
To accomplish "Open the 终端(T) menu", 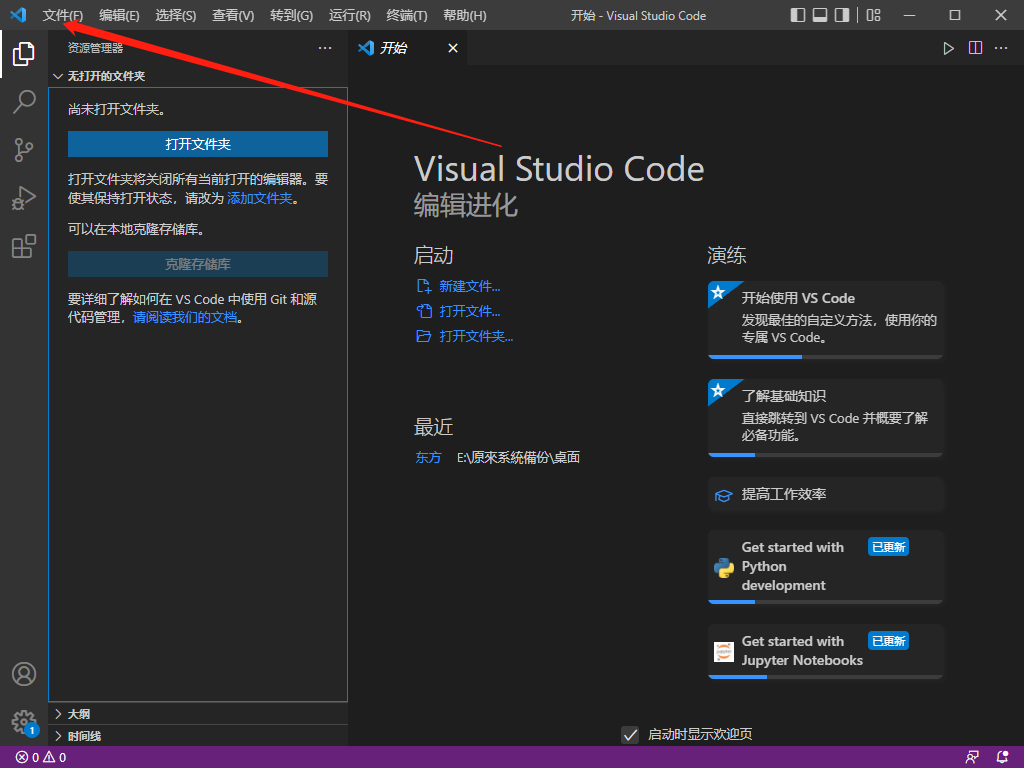I will click(x=407, y=15).
